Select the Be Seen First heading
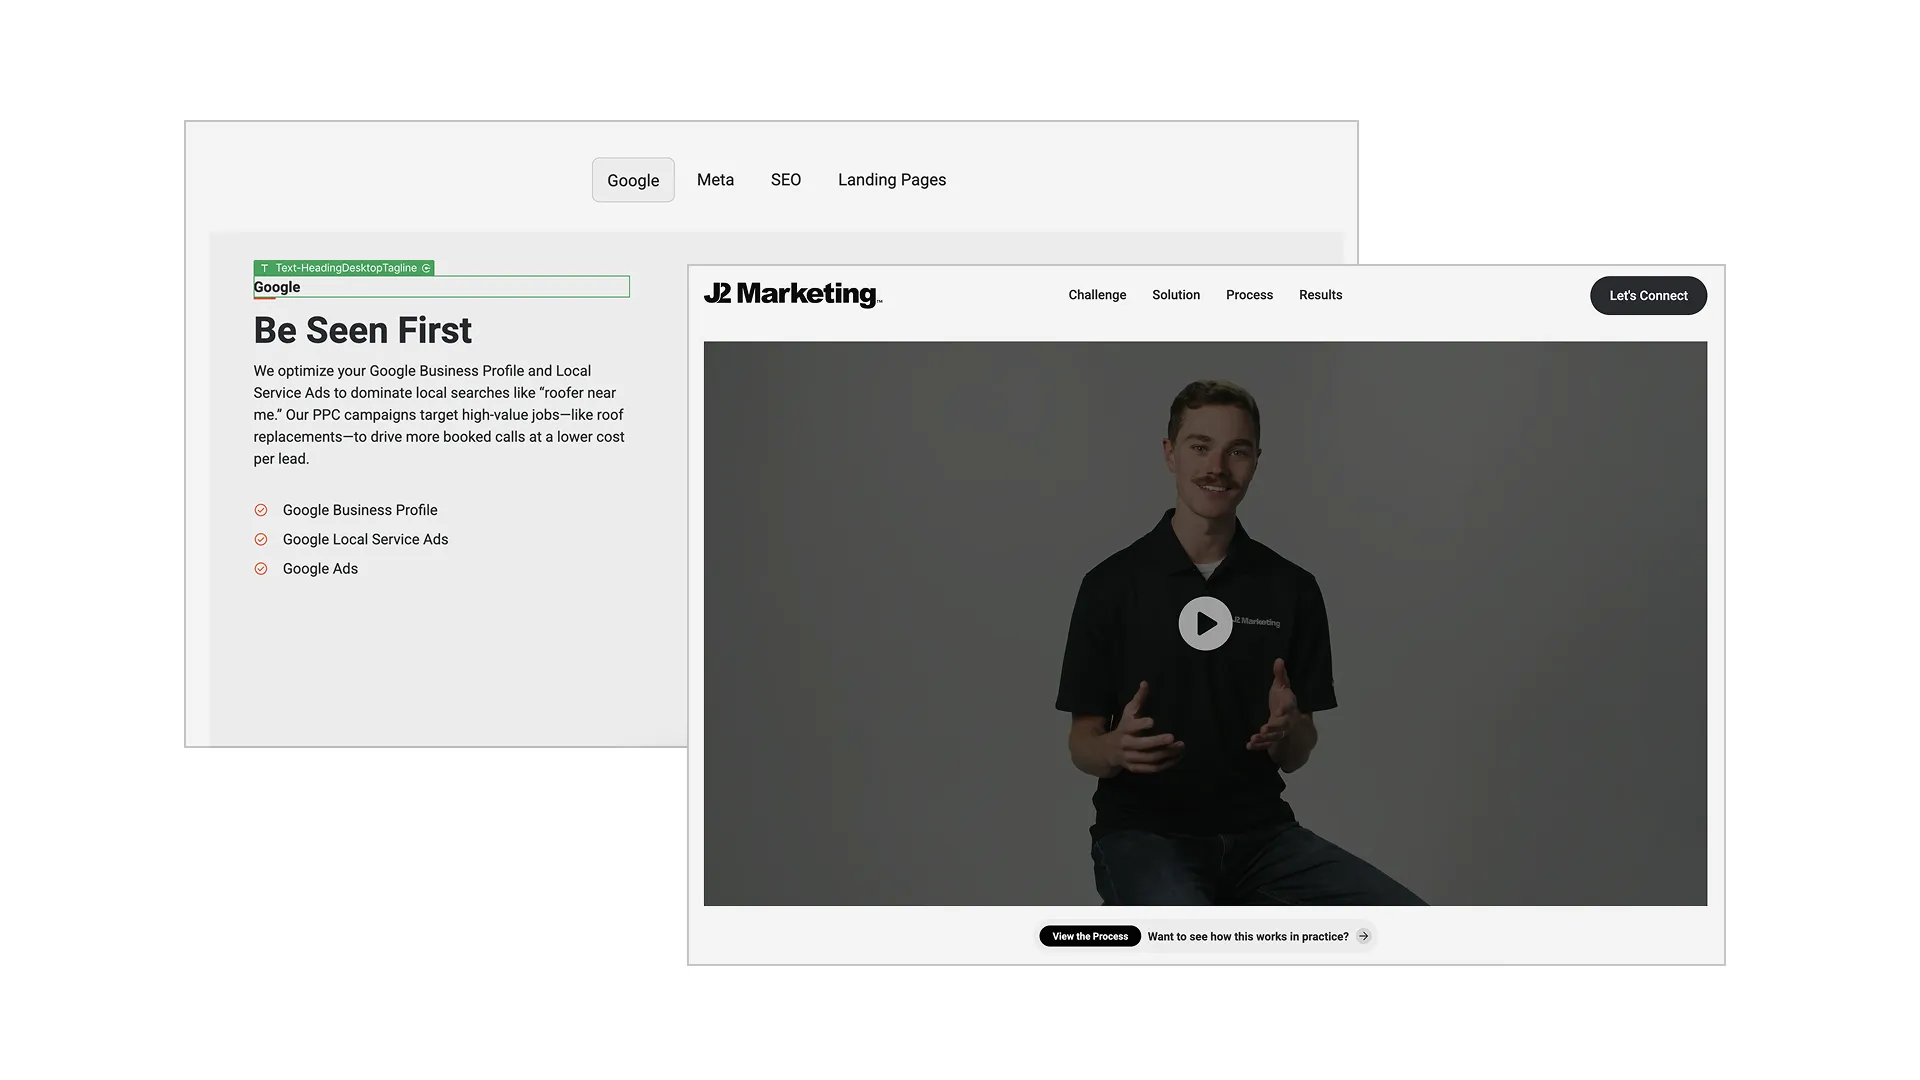The width and height of the screenshot is (1920, 1080). coord(362,330)
